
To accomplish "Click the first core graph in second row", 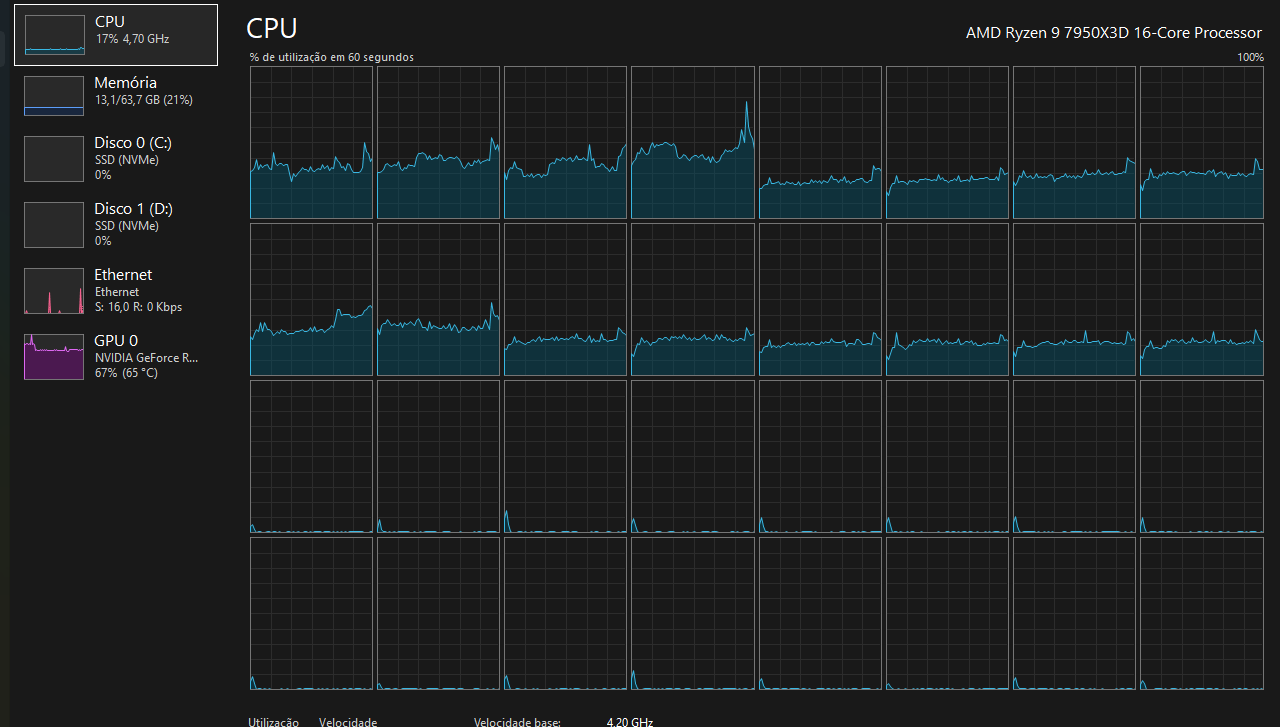I will click(311, 299).
